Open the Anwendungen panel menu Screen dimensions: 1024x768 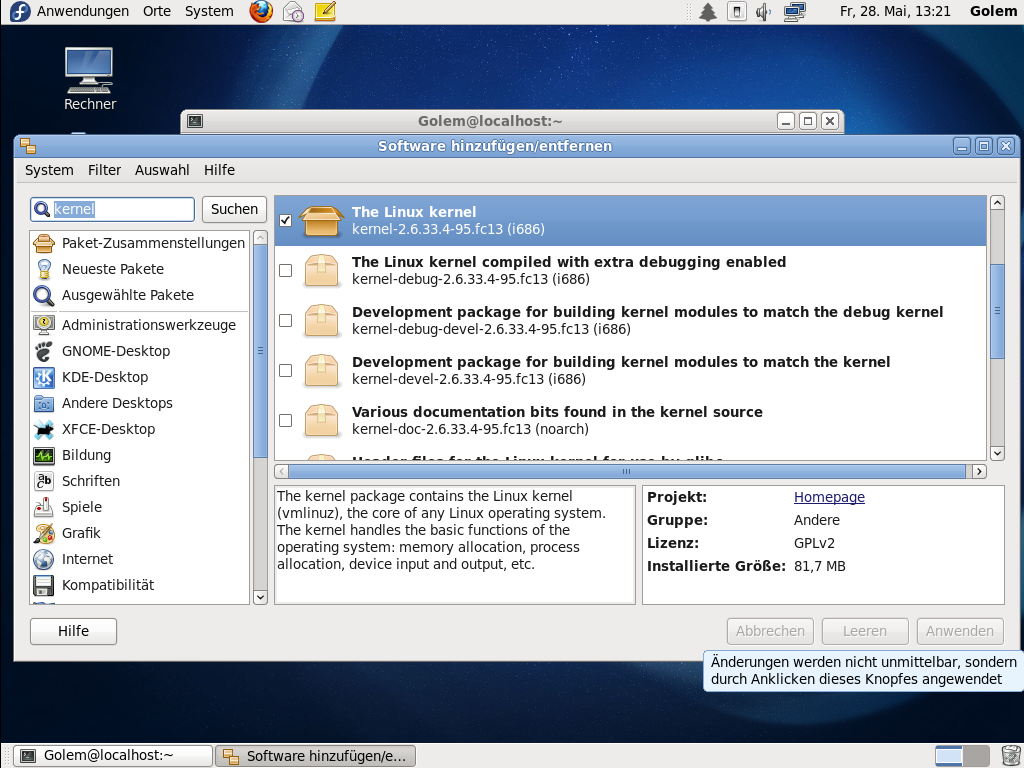[82, 11]
